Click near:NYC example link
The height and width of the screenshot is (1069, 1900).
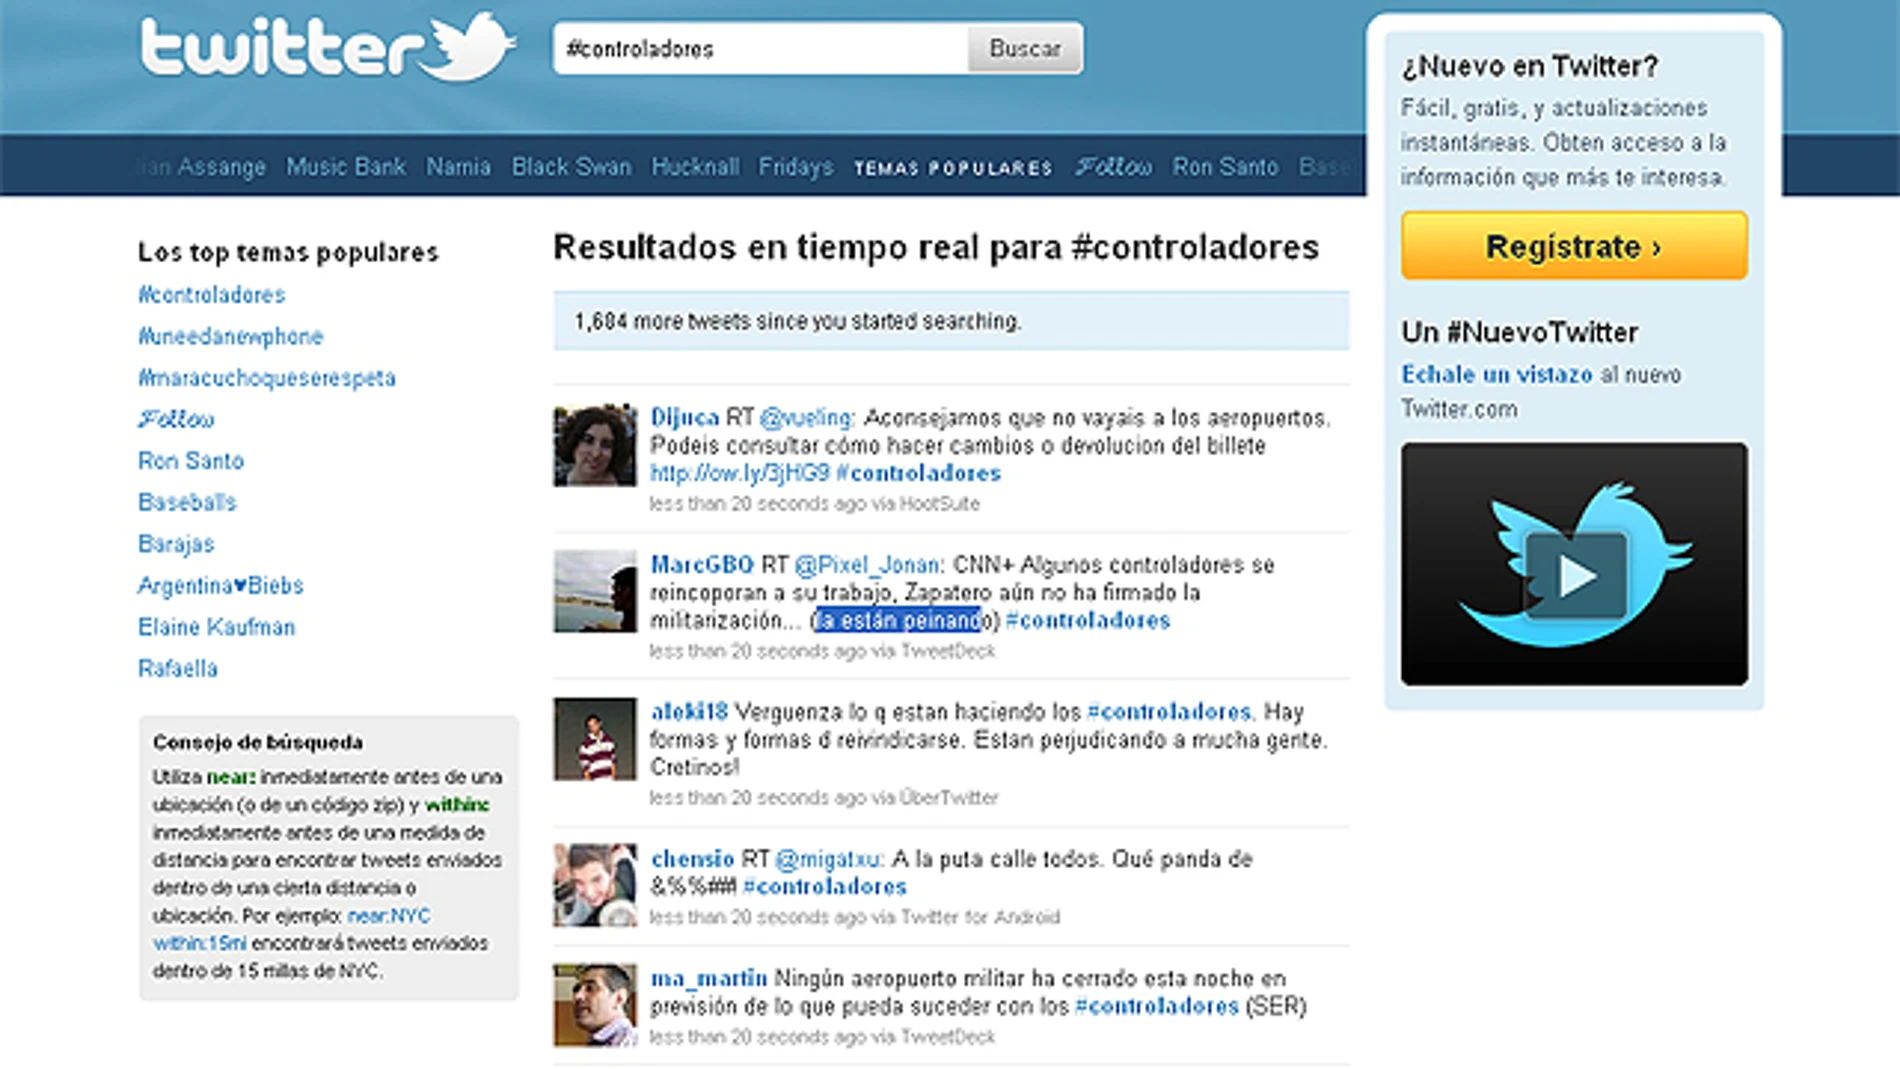click(x=389, y=916)
